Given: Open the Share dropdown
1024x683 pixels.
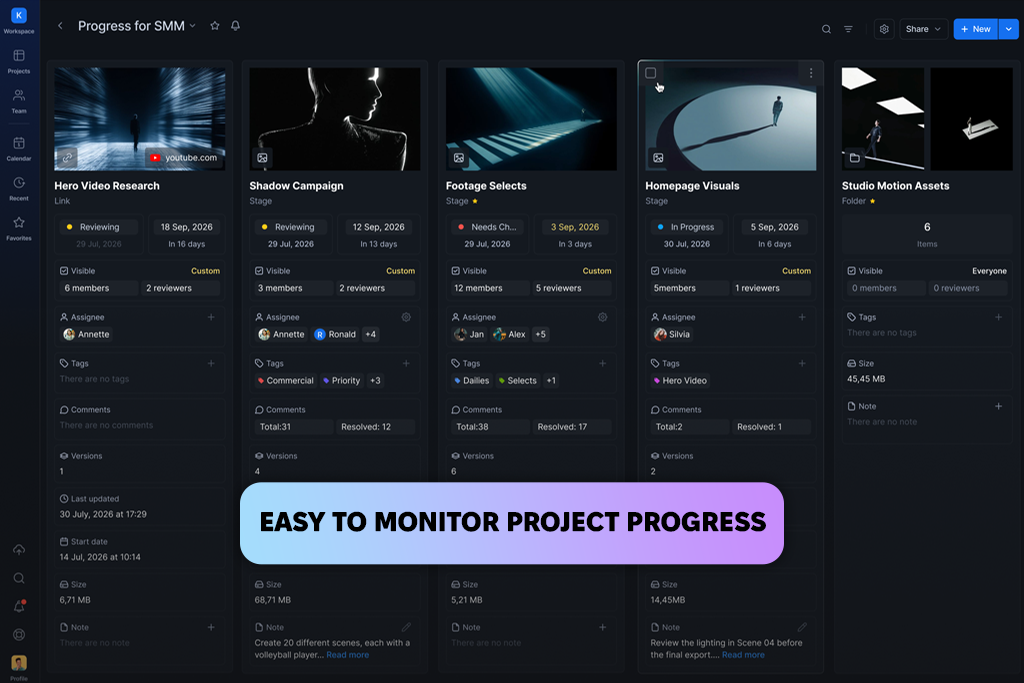Looking at the screenshot, I should coord(923,29).
